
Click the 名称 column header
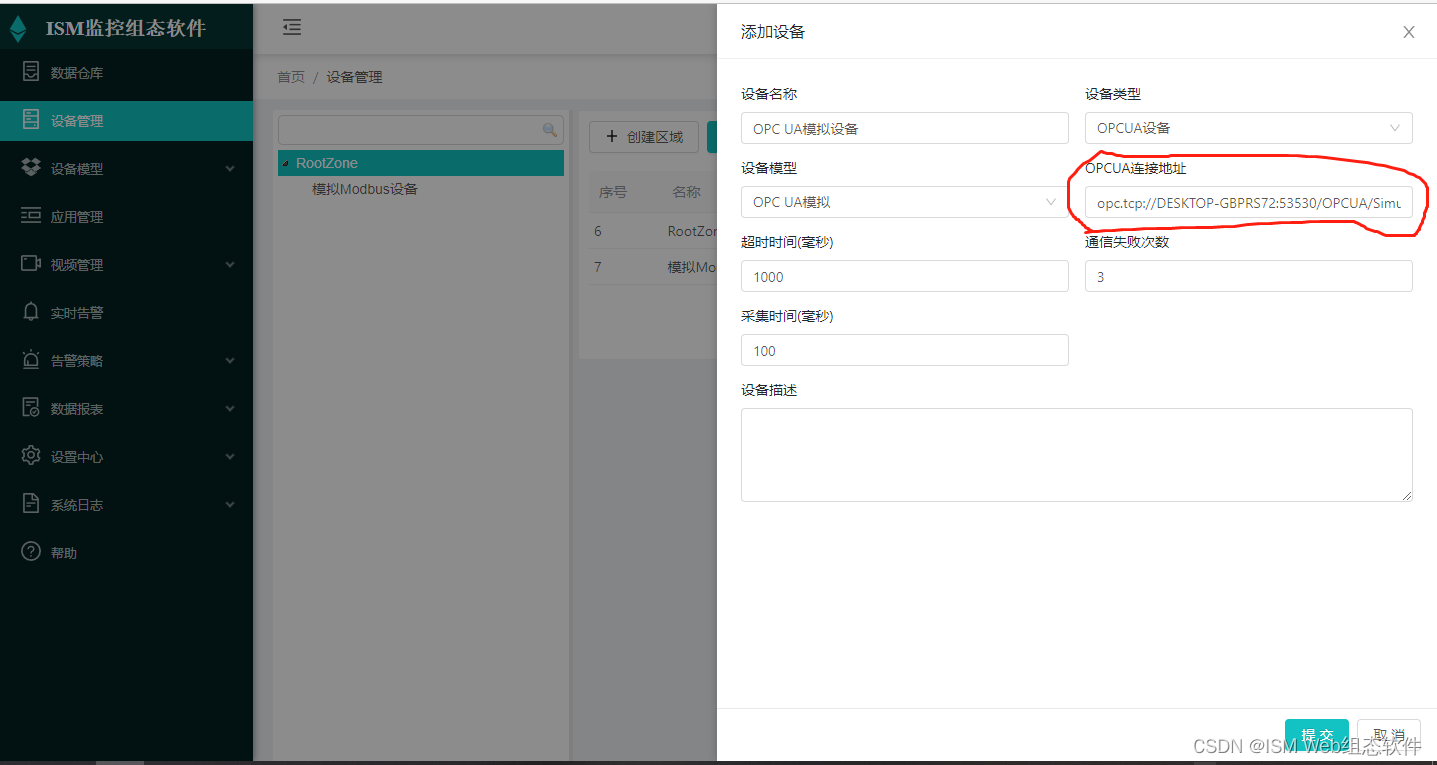point(686,192)
